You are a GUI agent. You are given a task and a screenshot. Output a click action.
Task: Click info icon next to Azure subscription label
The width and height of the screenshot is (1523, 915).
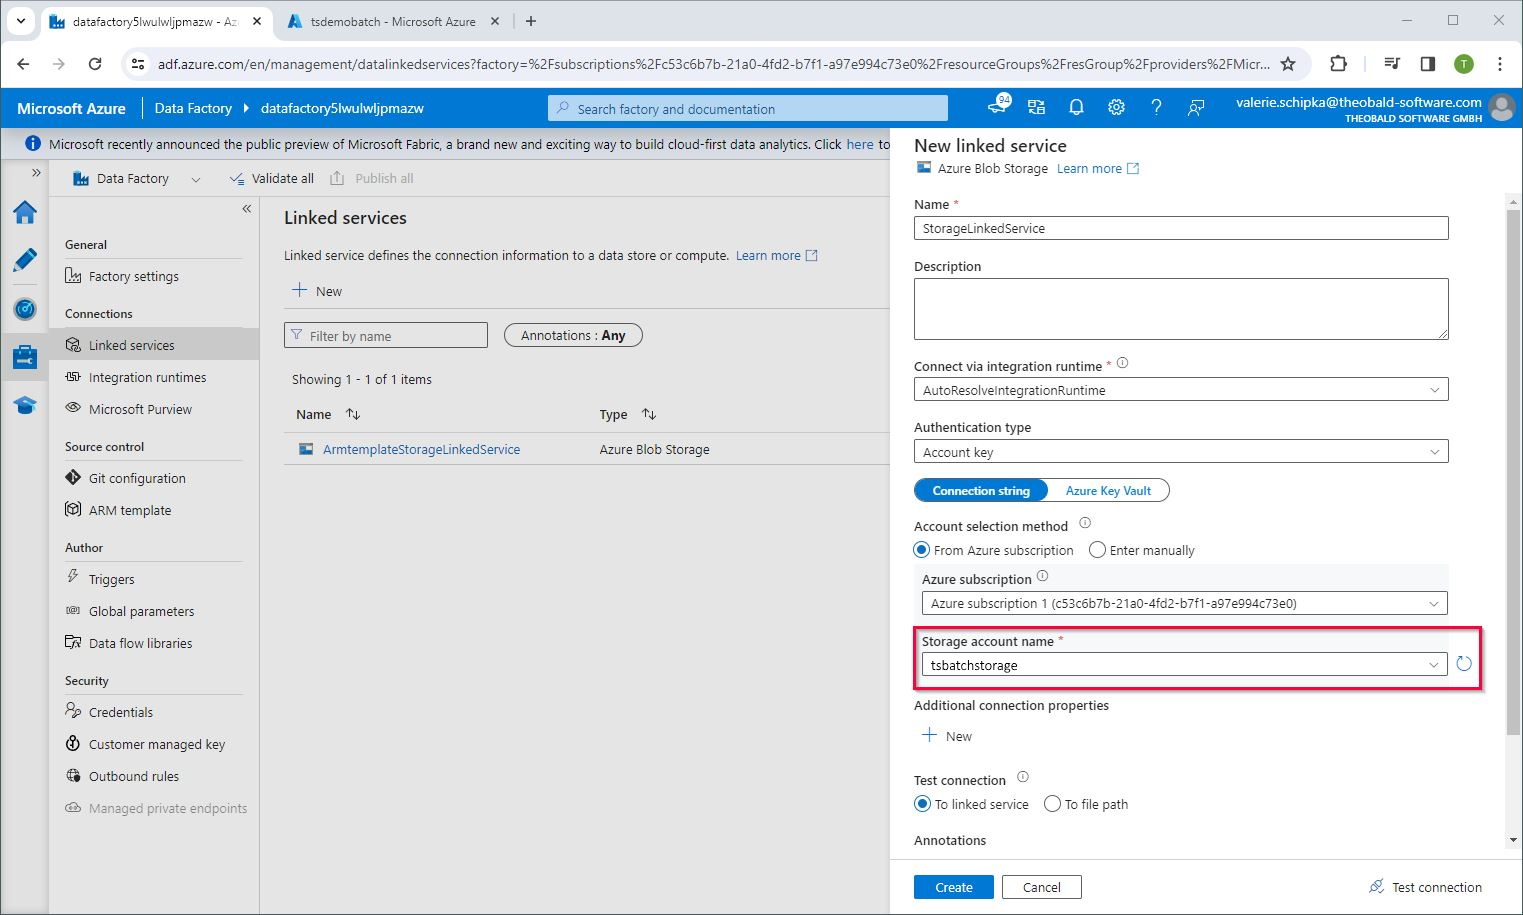pos(1042,576)
